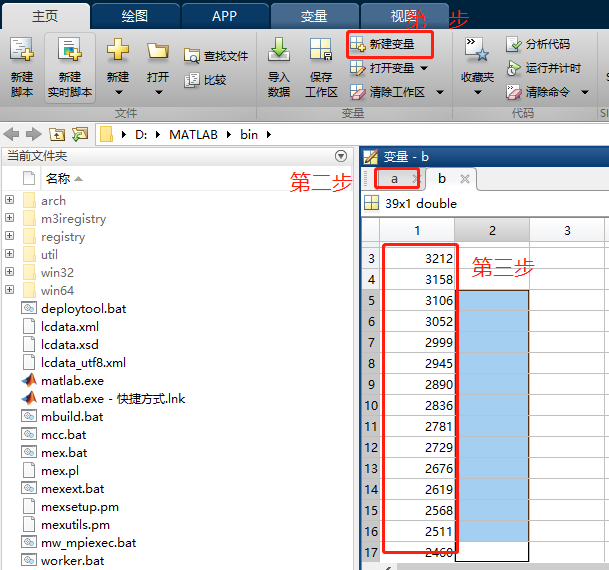Screen dimensions: 609x570
Task: Open the 打开 dropdown arrow
Action: [x=158, y=92]
